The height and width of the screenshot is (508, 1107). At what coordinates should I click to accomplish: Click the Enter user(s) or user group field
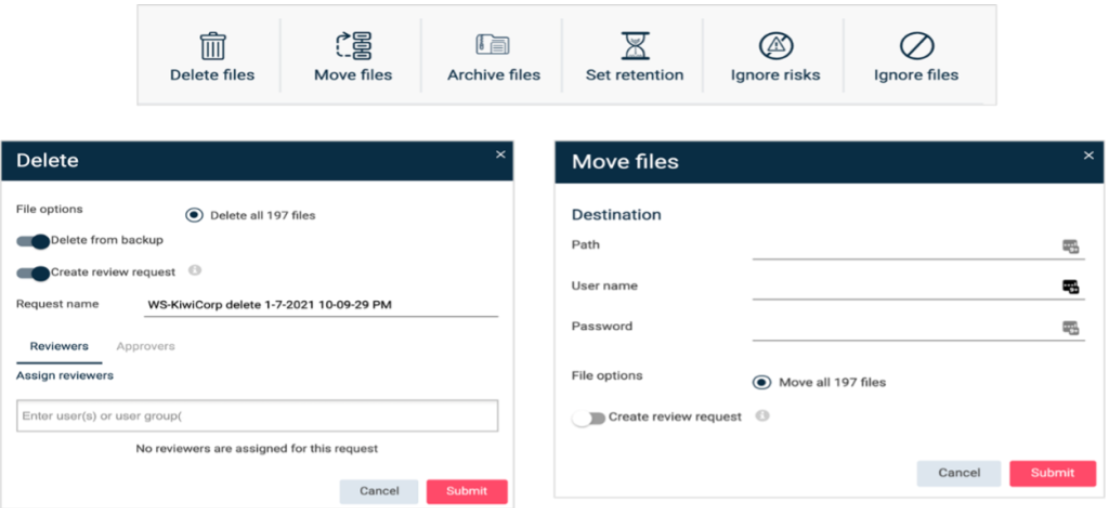pyautogui.click(x=257, y=416)
